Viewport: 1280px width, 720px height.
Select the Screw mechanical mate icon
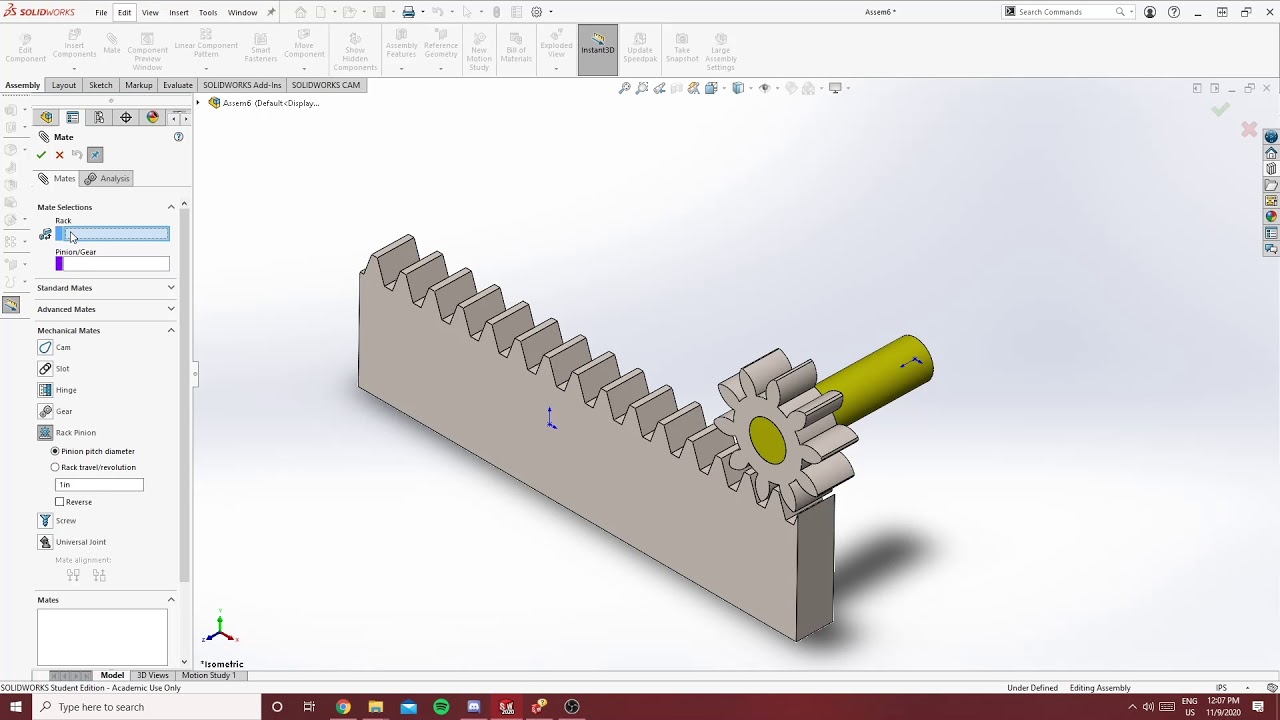(45, 520)
